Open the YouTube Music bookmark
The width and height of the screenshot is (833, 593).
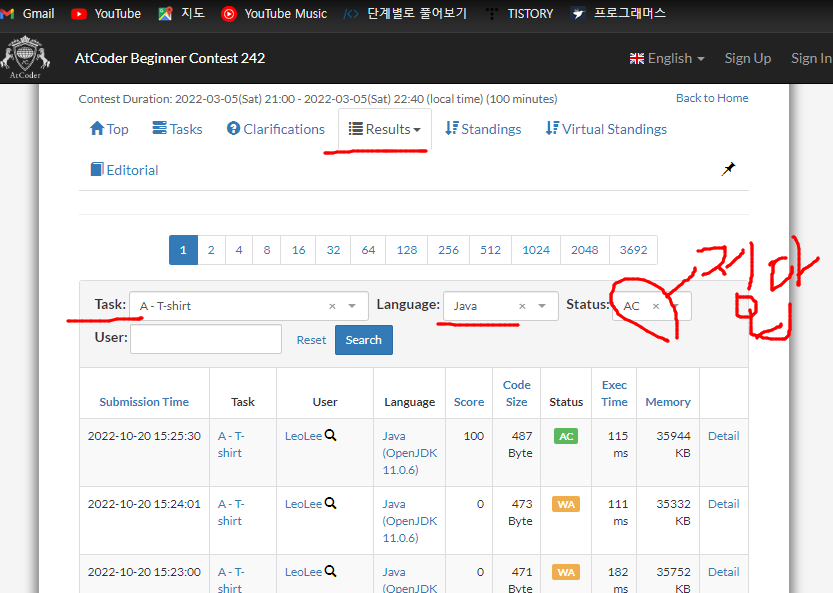[x=274, y=13]
